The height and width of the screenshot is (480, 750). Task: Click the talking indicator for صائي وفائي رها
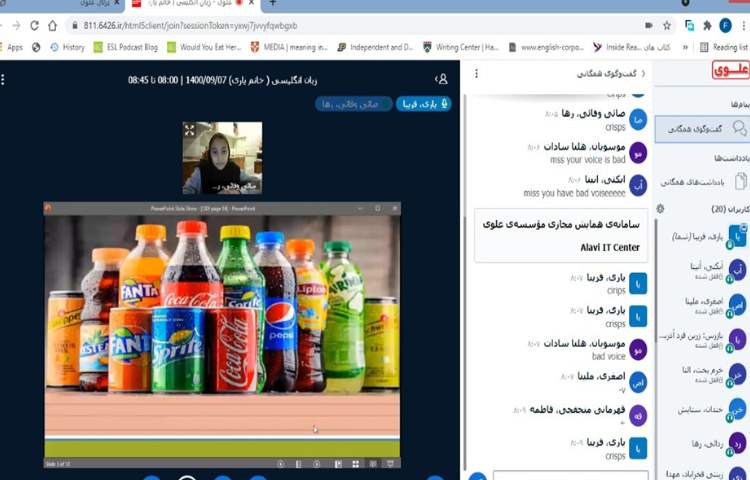(353, 104)
